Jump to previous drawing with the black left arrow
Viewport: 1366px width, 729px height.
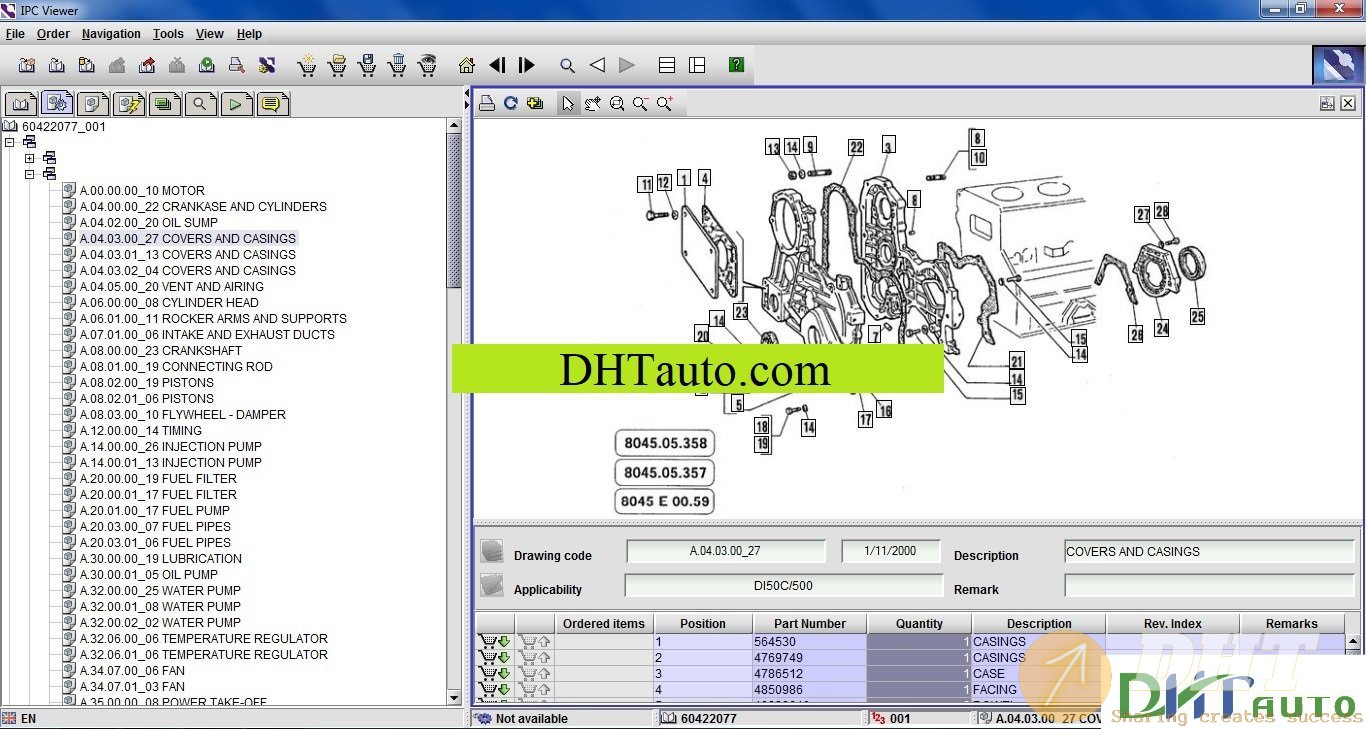[497, 66]
